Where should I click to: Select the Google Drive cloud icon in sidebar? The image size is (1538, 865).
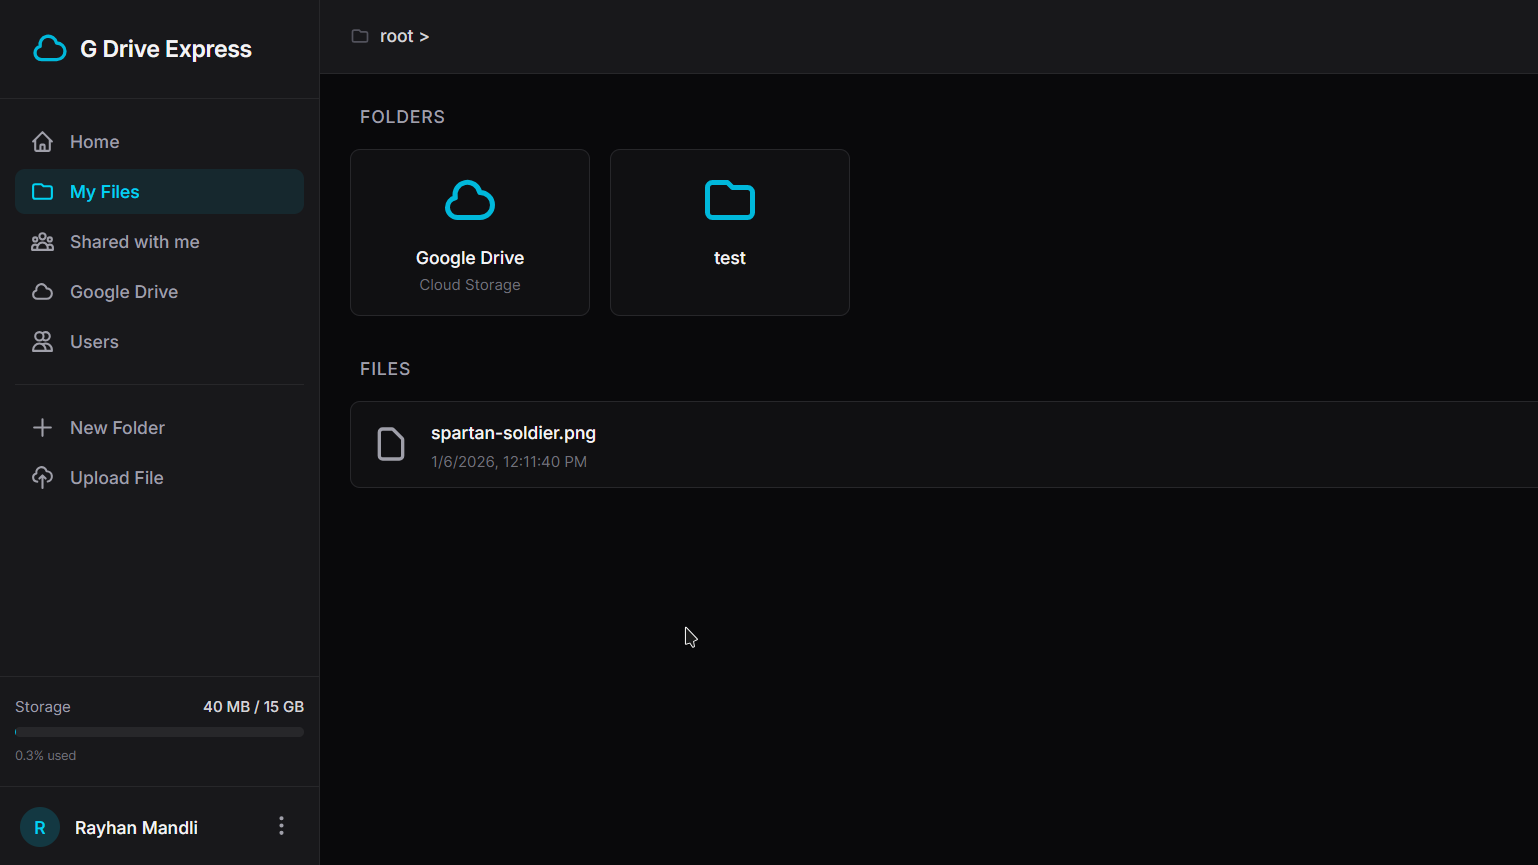click(x=43, y=291)
